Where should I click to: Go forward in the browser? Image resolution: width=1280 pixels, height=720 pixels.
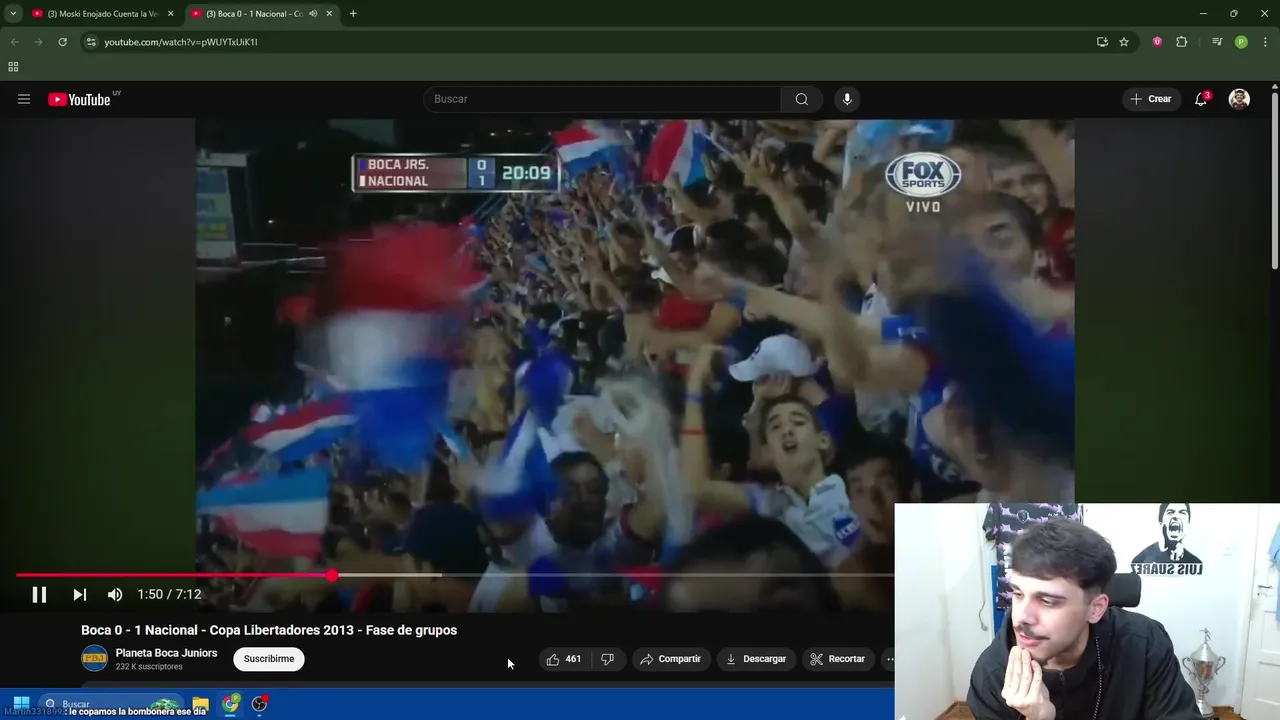click(x=39, y=42)
